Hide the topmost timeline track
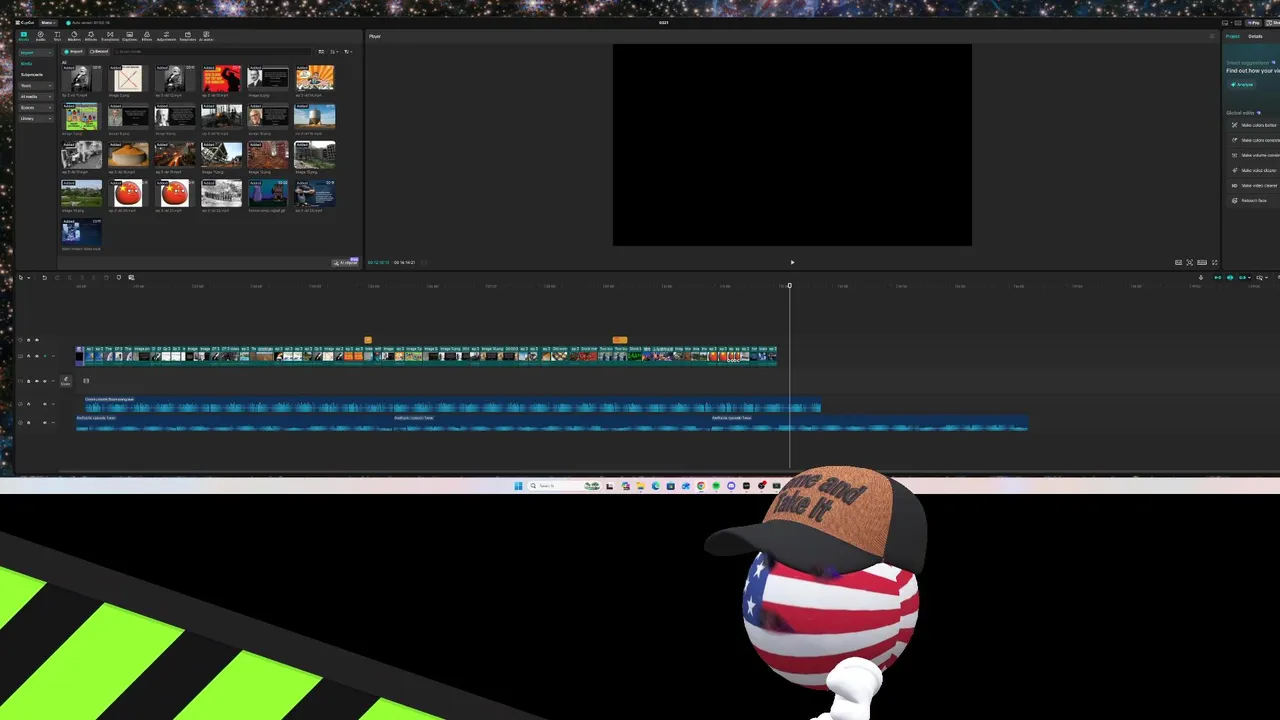Viewport: 1280px width, 720px height. (x=37, y=340)
